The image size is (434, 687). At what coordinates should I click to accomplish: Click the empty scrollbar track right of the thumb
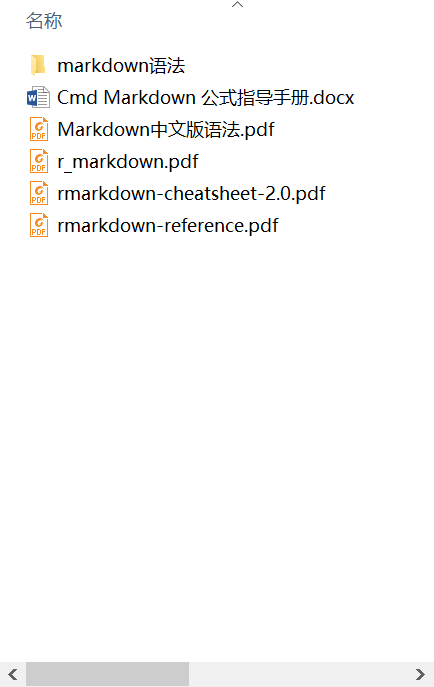[298, 674]
